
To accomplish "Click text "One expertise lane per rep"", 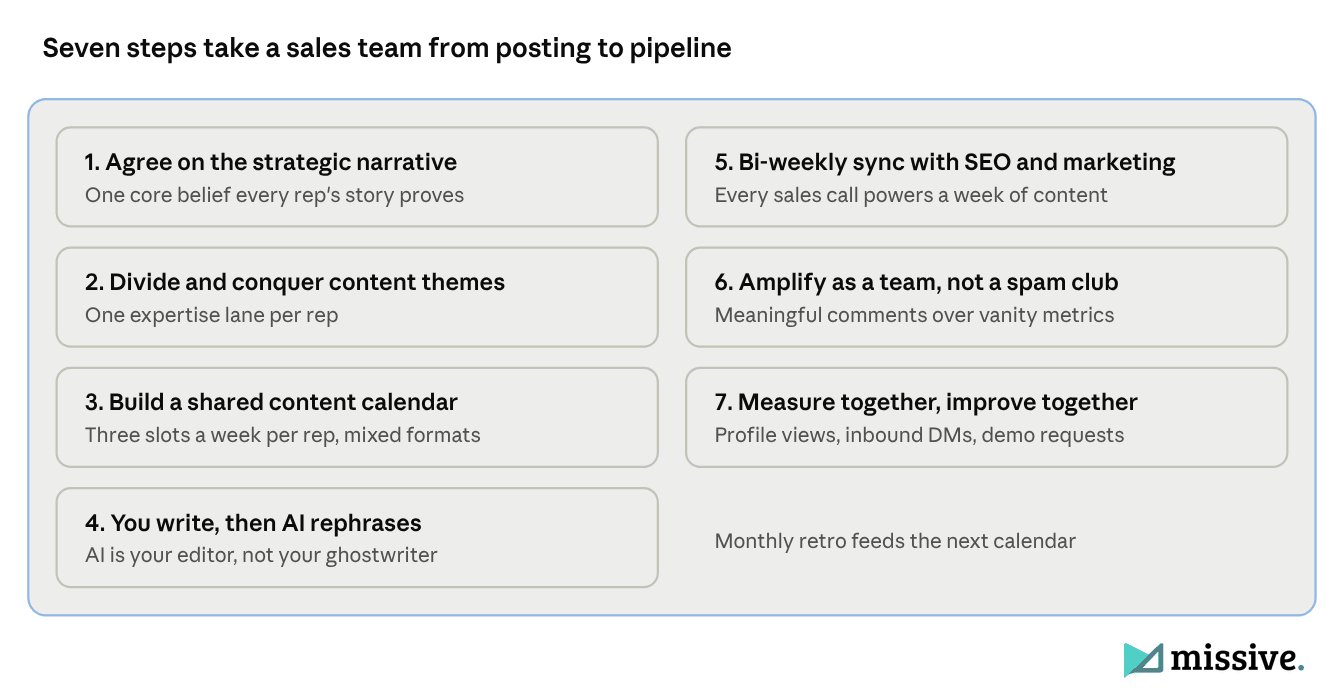I will click(x=212, y=315).
